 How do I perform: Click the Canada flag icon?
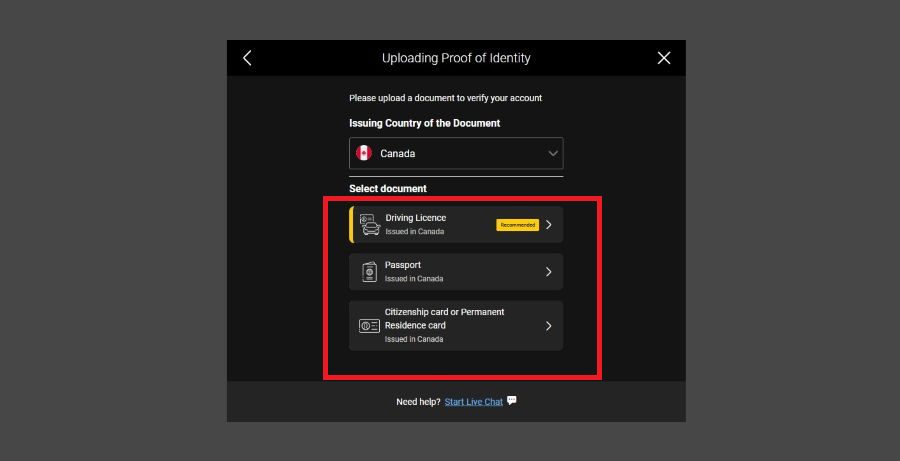click(x=364, y=153)
